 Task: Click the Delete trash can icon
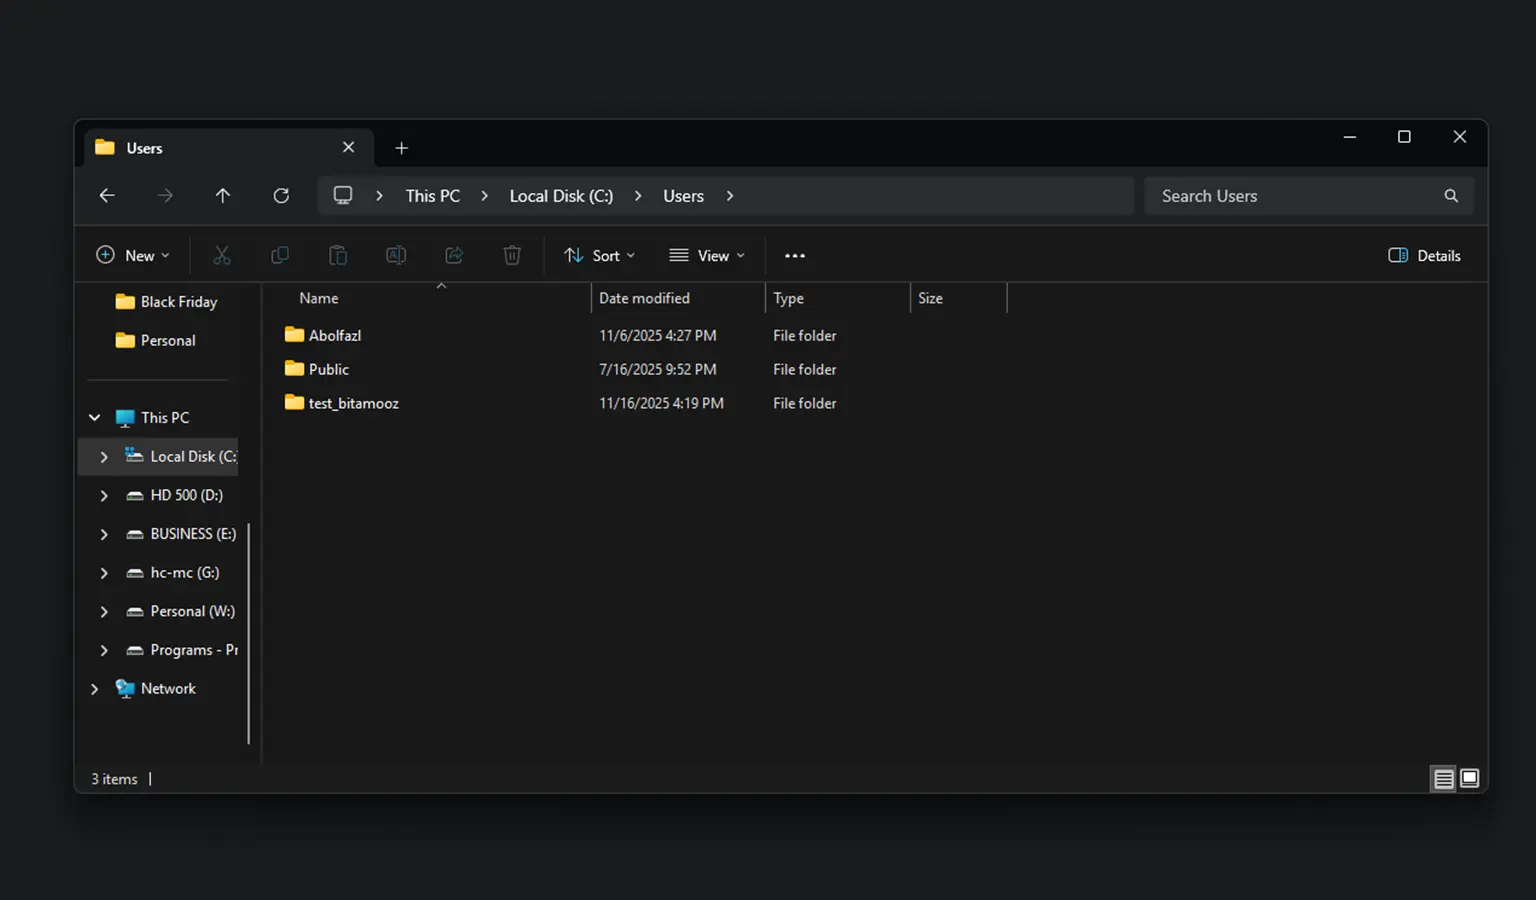pos(512,256)
